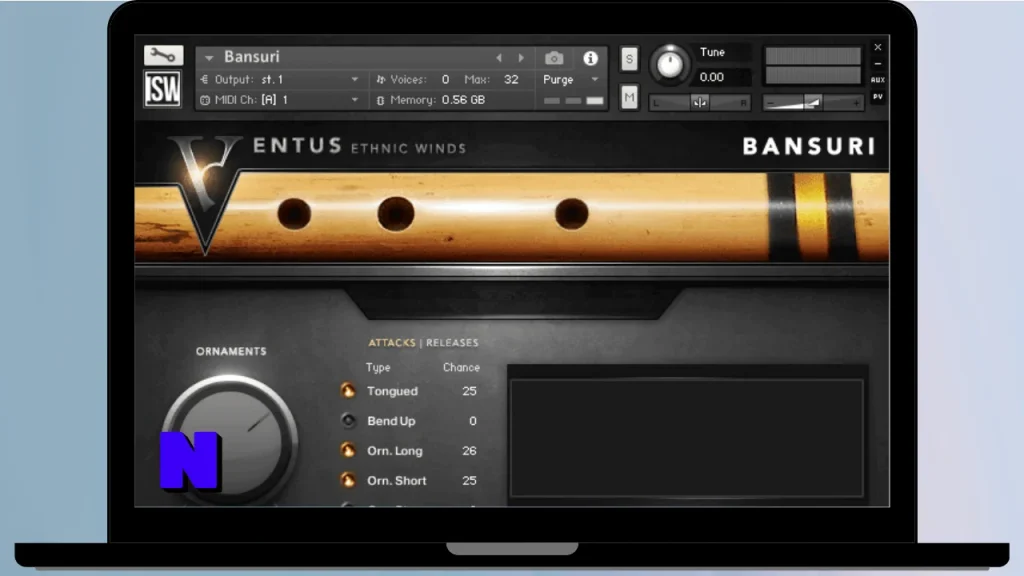The height and width of the screenshot is (576, 1024).
Task: Click the Tongued chance value 25
Action: coord(469,391)
